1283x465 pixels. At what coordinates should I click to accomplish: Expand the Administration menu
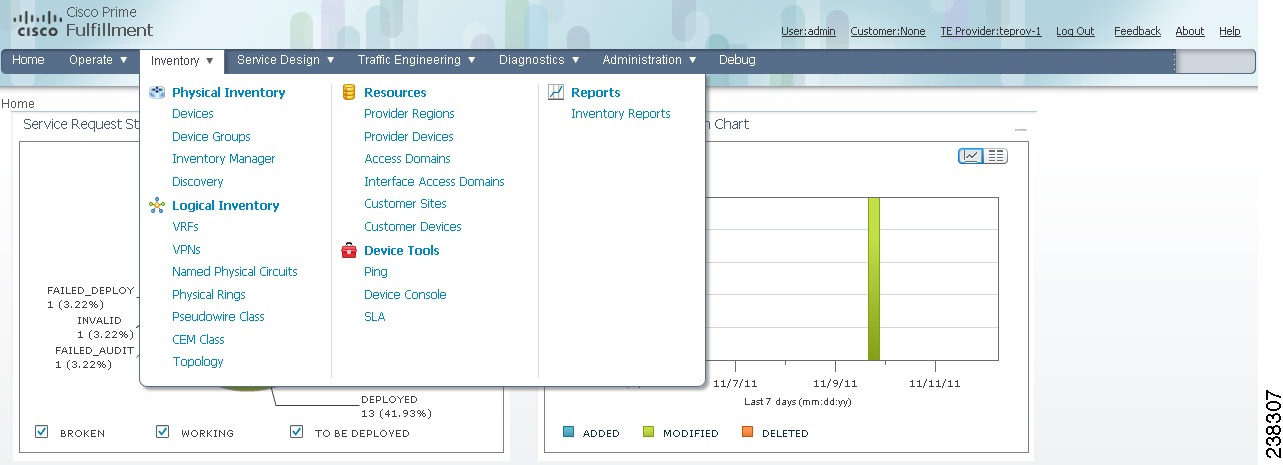click(x=650, y=60)
